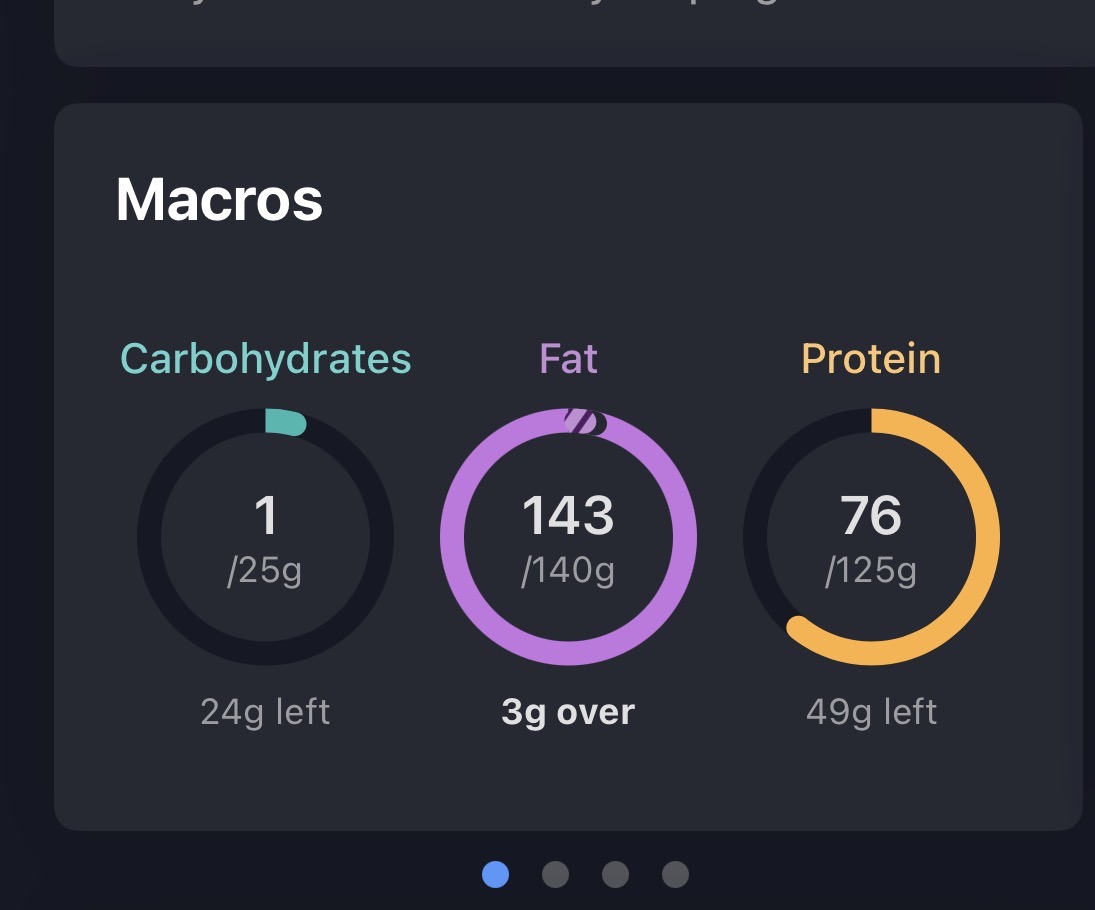The image size is (1095, 910).
Task: Tap the Fat label
Action: click(x=568, y=359)
